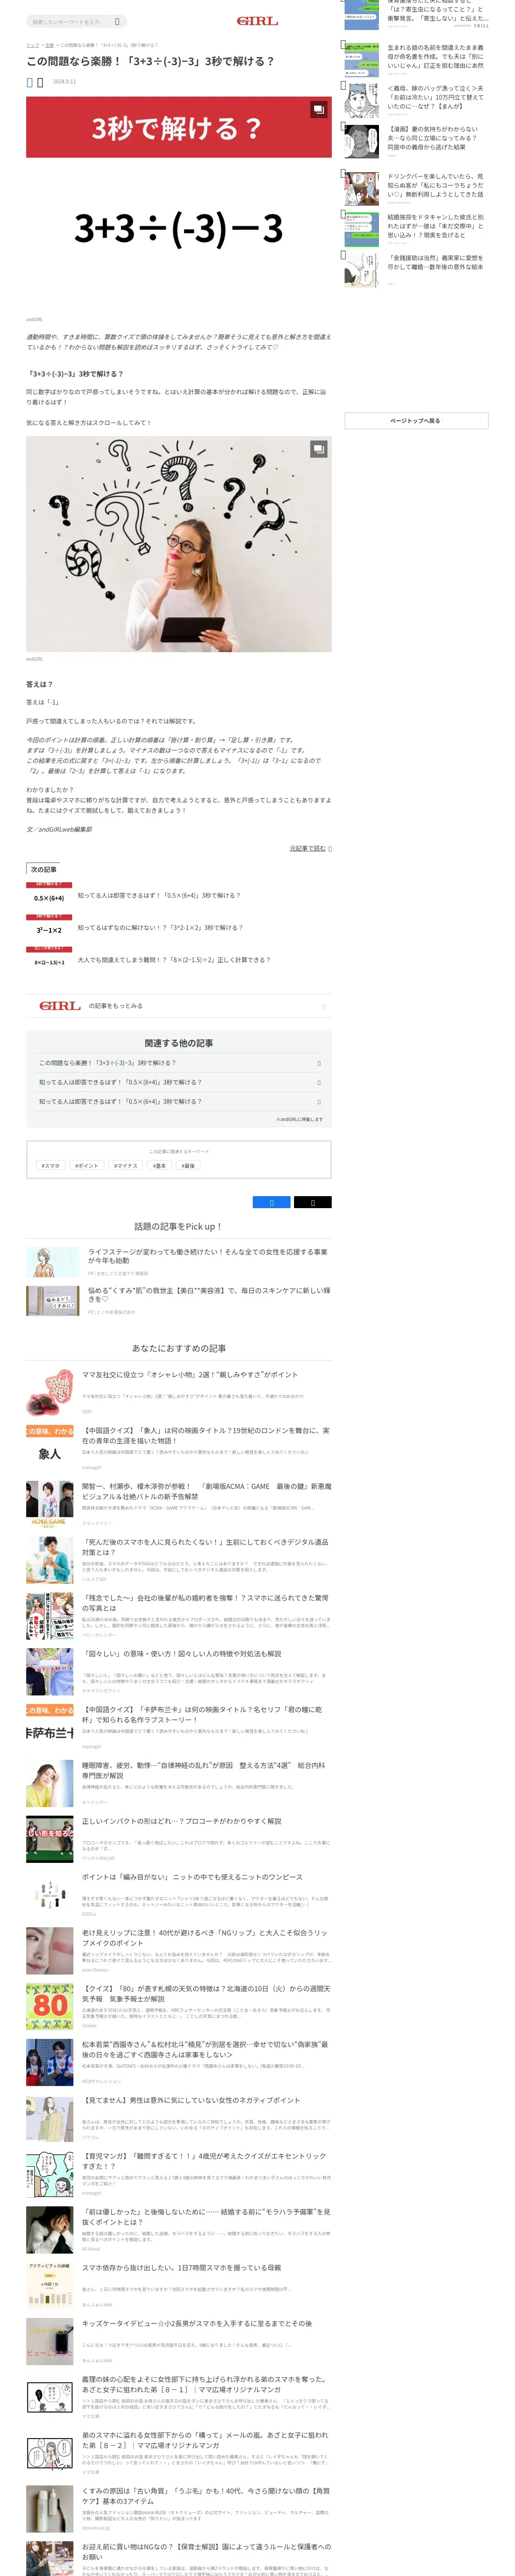Open the 死んだ後のスマホ デジタル遺品 article
The image size is (515, 2576).
point(205,1547)
